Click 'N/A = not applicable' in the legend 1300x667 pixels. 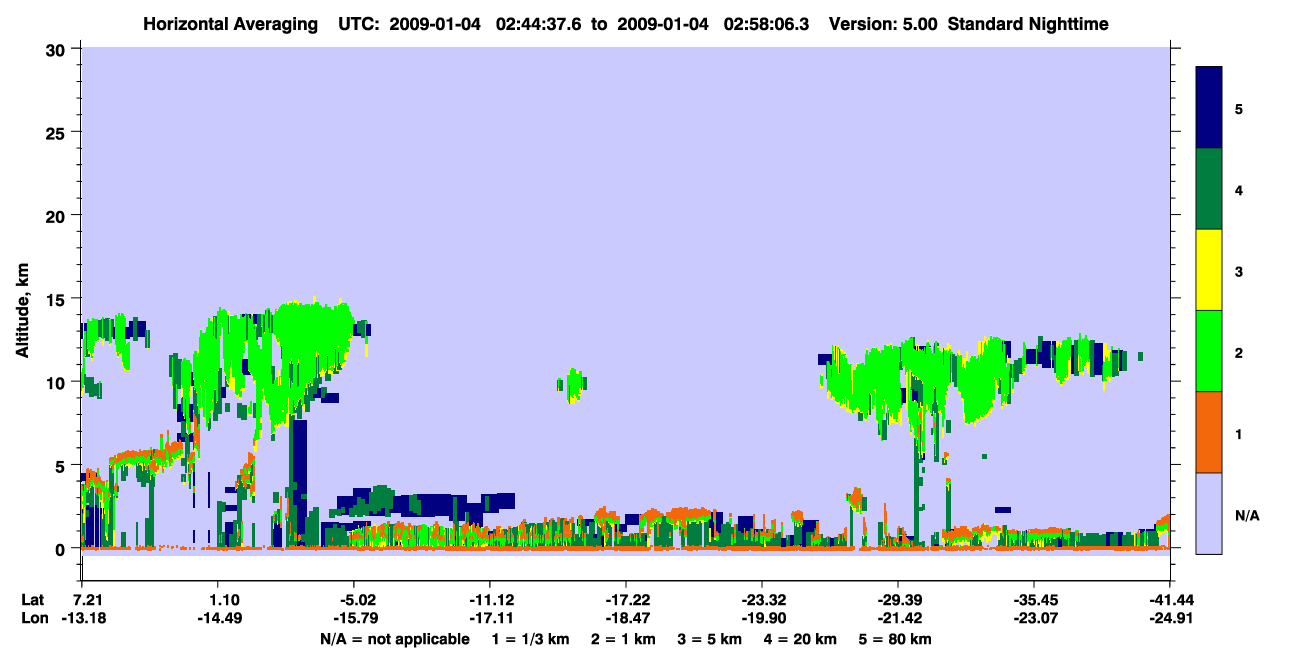(394, 639)
